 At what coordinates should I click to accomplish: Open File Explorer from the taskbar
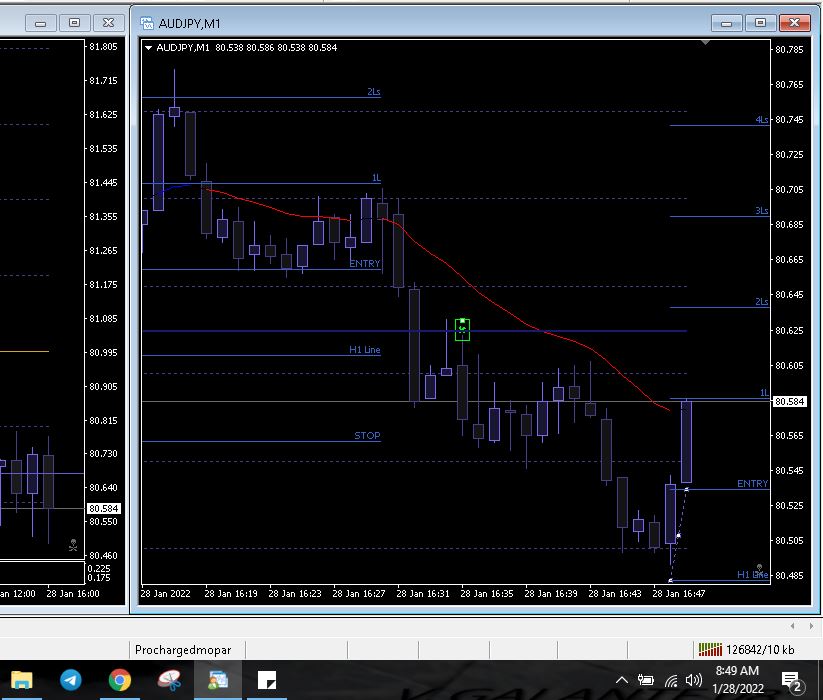[22, 681]
